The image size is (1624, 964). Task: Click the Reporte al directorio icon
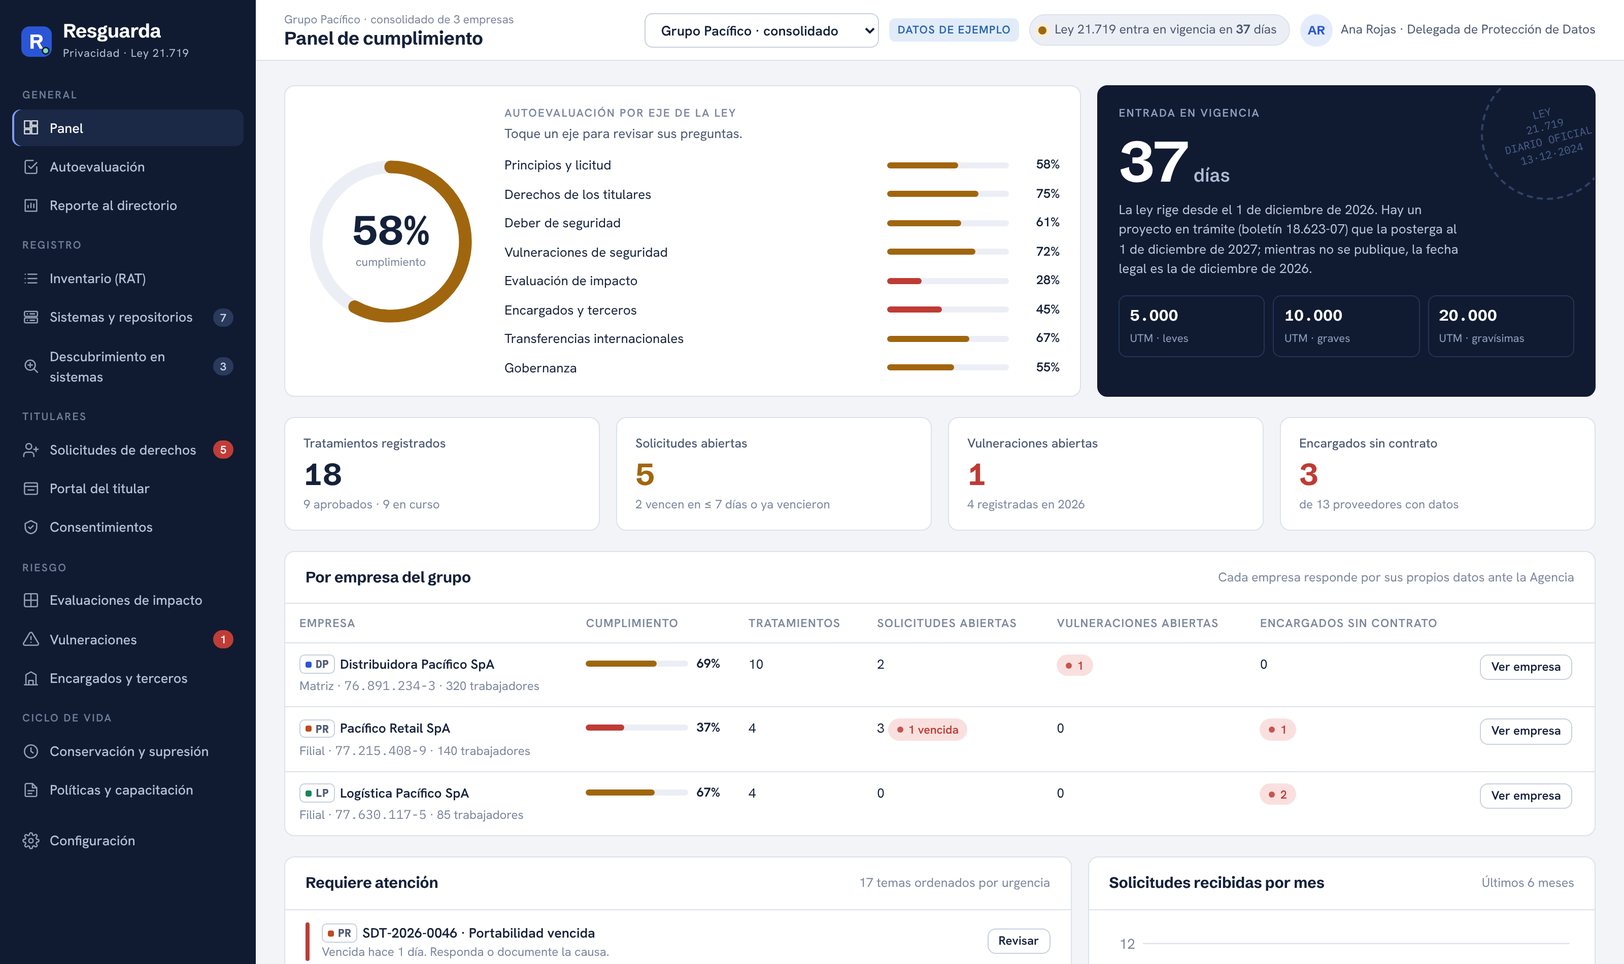(x=31, y=206)
